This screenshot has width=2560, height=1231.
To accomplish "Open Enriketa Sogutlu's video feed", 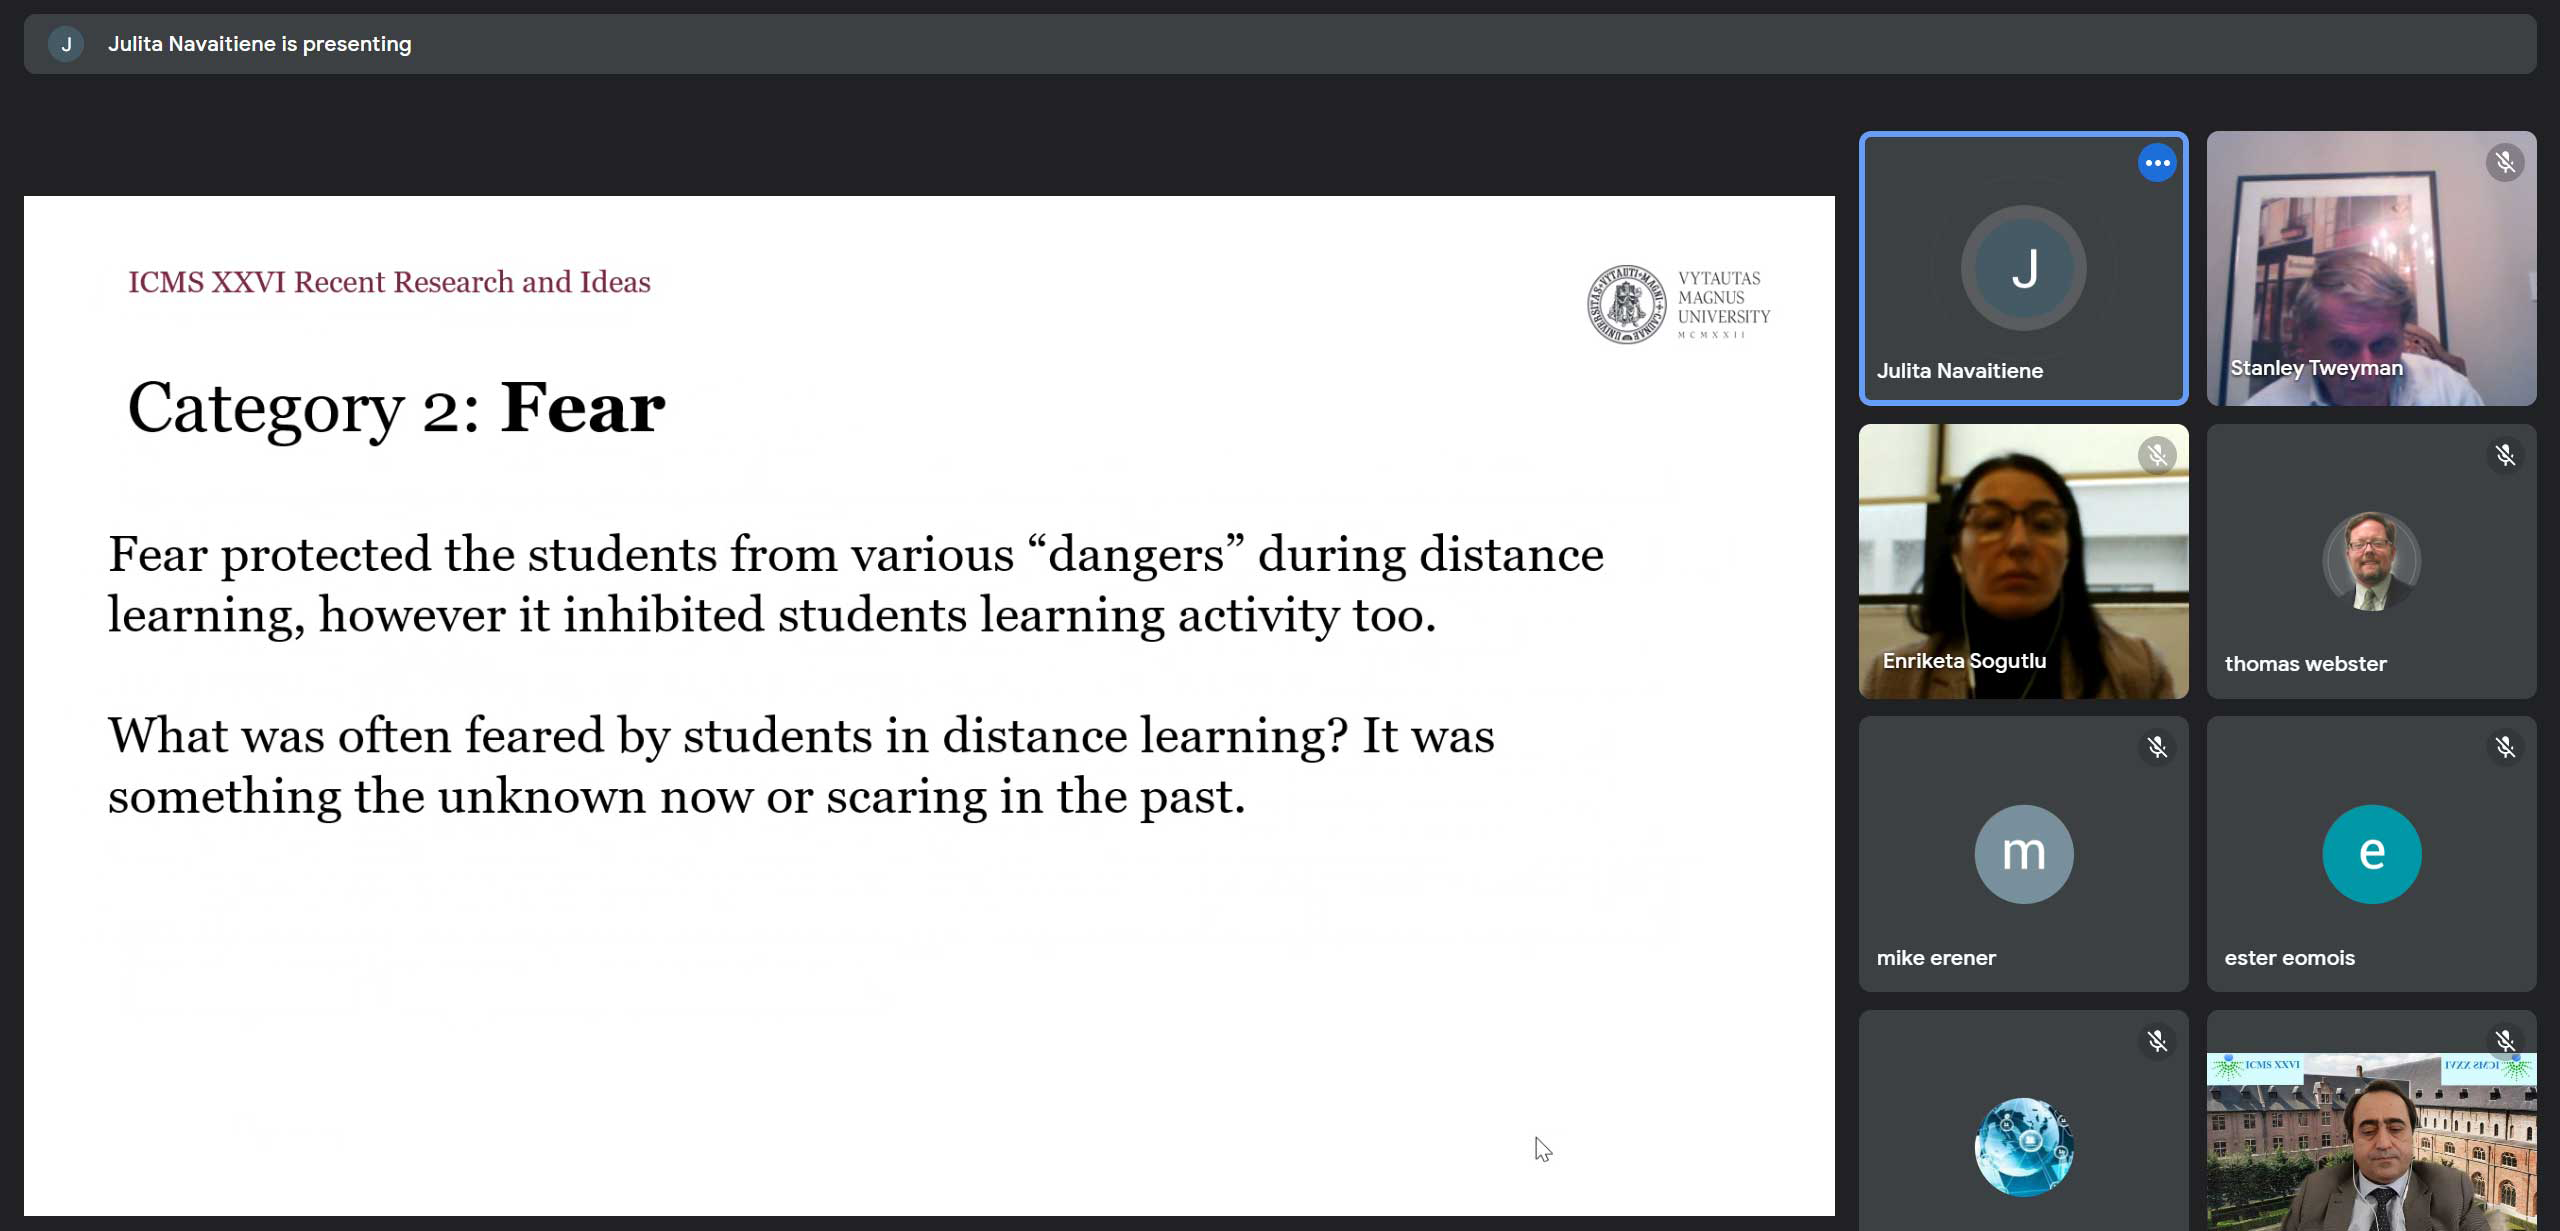I will pyautogui.click(x=2022, y=560).
